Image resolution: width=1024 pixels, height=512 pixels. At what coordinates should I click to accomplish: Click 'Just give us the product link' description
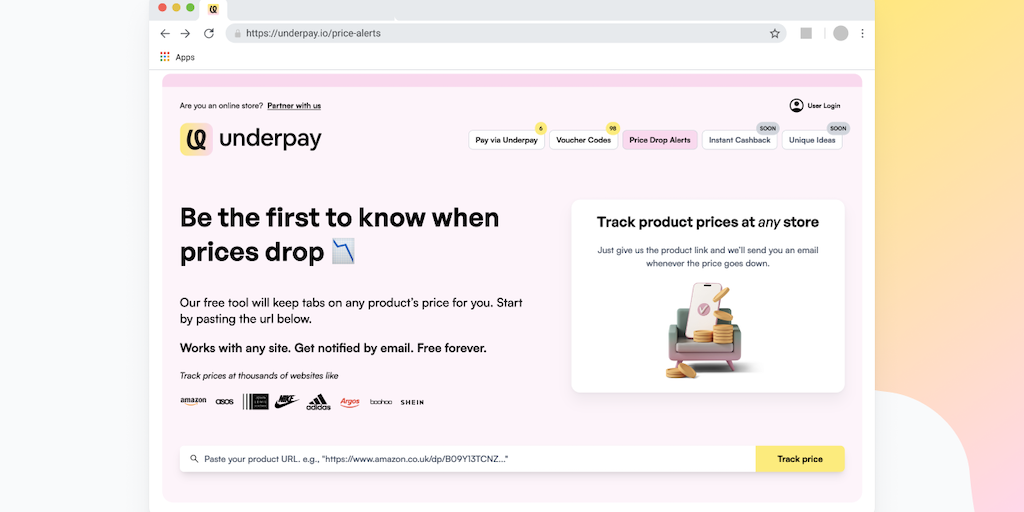click(708, 257)
